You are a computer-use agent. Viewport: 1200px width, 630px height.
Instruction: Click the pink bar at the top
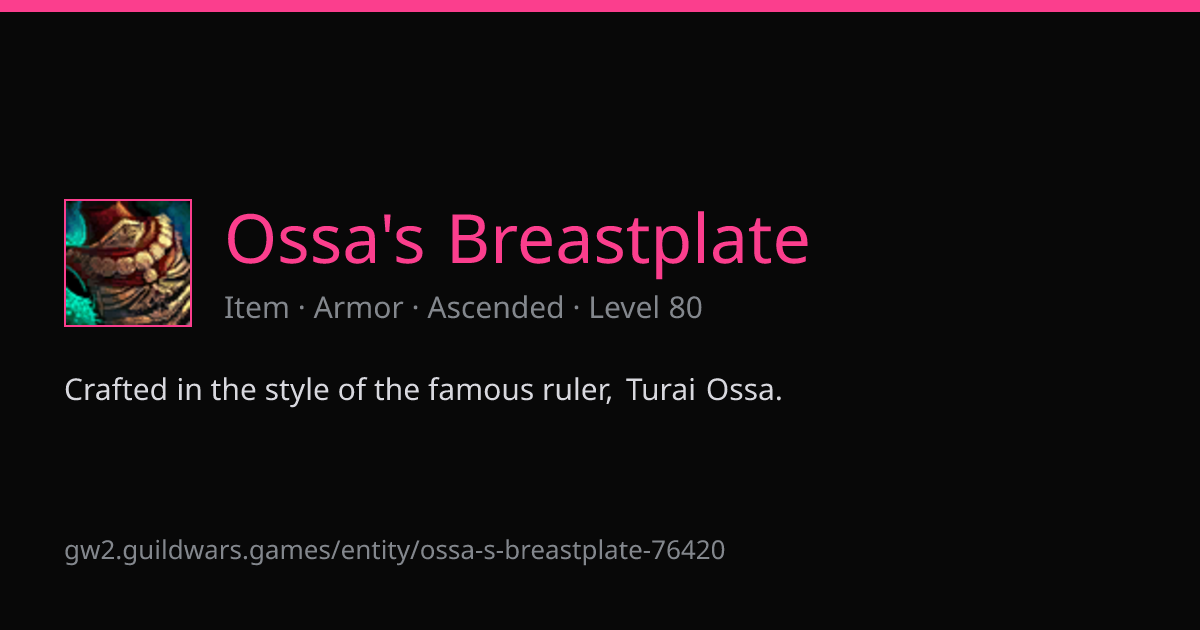600,6
